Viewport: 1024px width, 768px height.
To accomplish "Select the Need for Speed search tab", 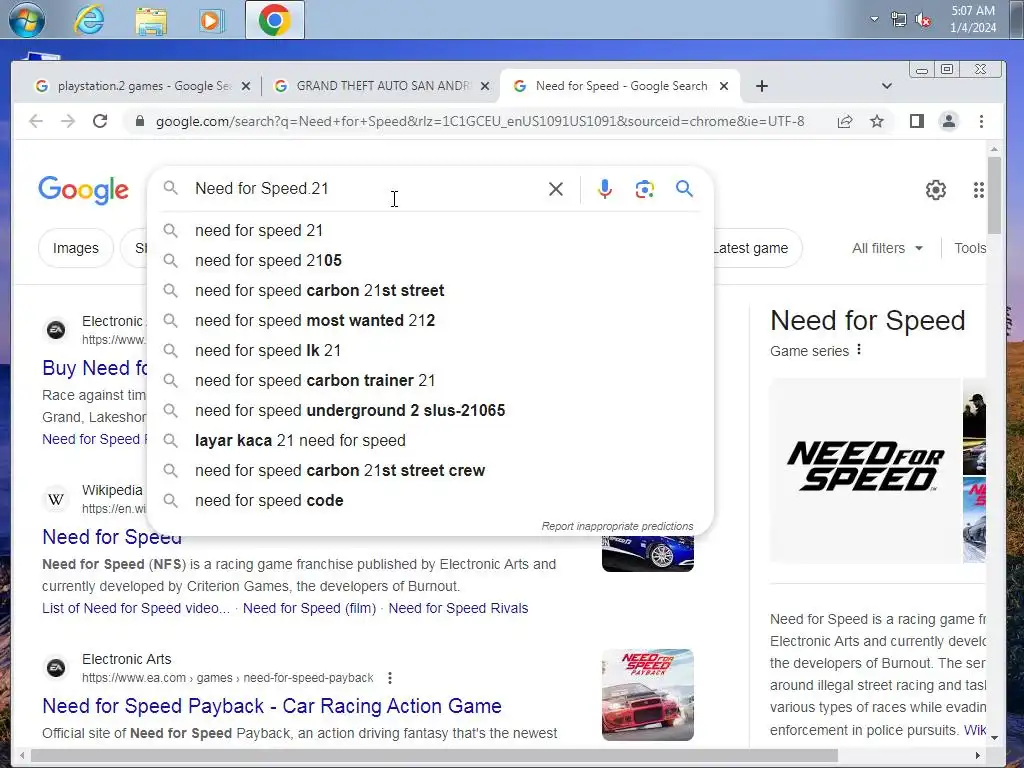I will [x=620, y=86].
